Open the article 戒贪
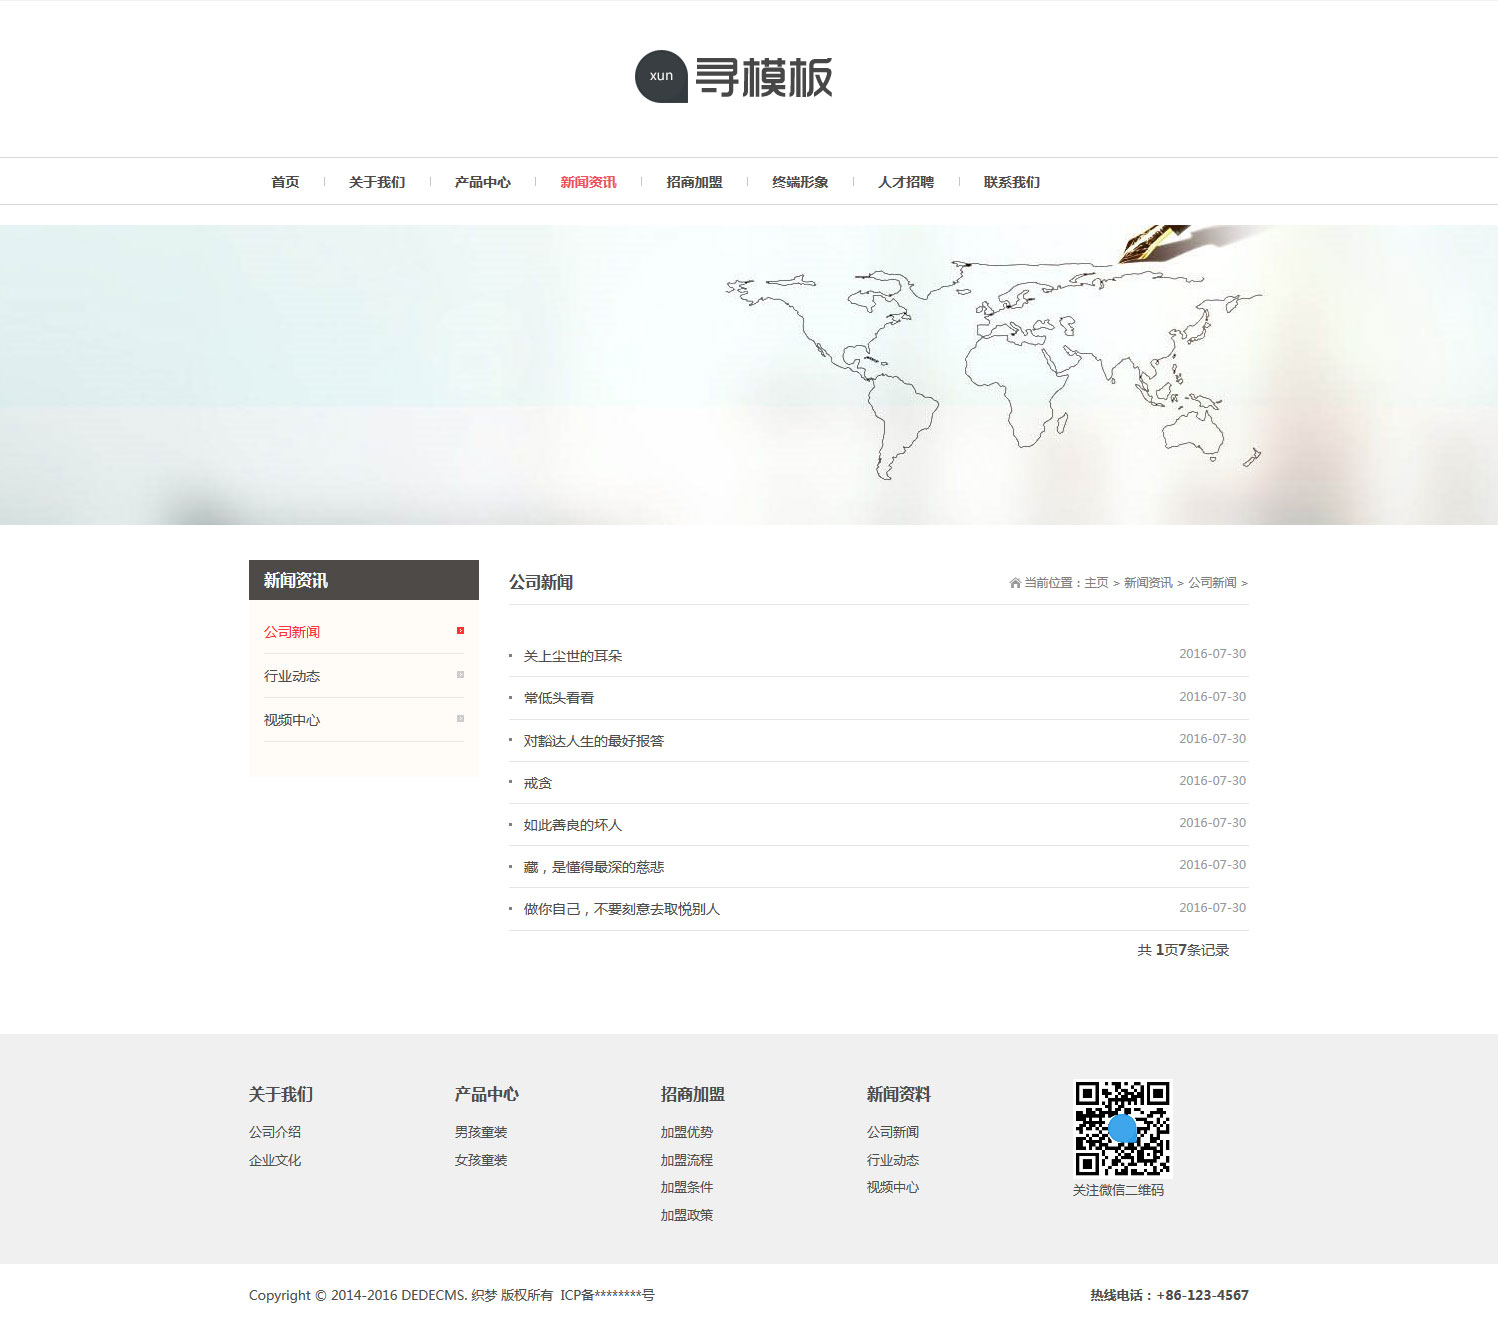1498x1327 pixels. click(x=538, y=783)
